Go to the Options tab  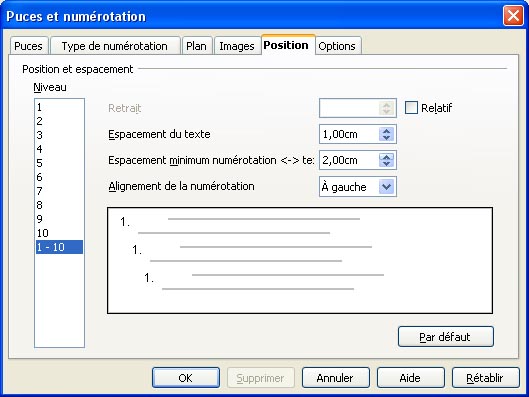[337, 46]
